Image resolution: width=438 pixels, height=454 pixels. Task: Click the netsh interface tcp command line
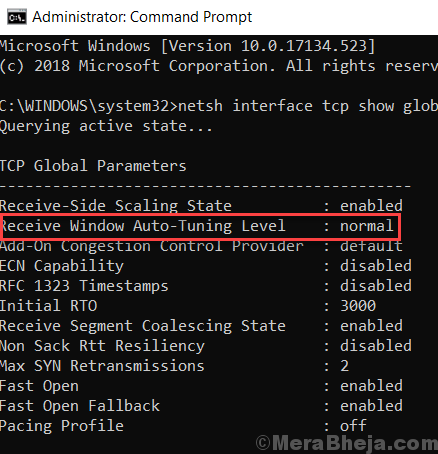click(219, 106)
